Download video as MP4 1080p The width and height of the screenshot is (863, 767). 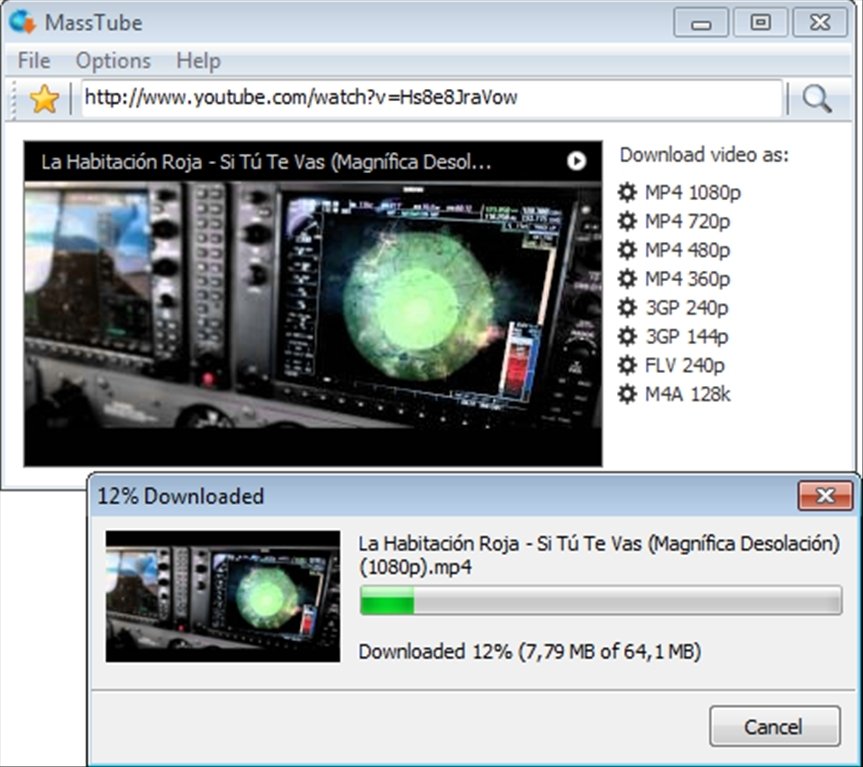point(692,193)
